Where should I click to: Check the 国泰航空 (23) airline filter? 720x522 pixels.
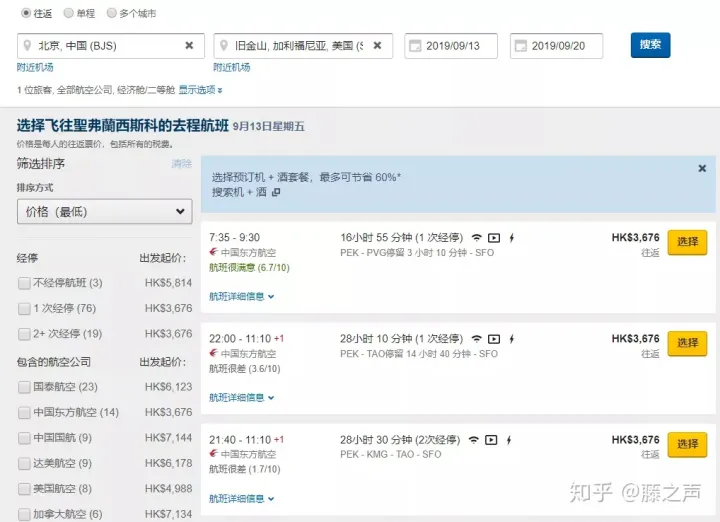tap(24, 387)
